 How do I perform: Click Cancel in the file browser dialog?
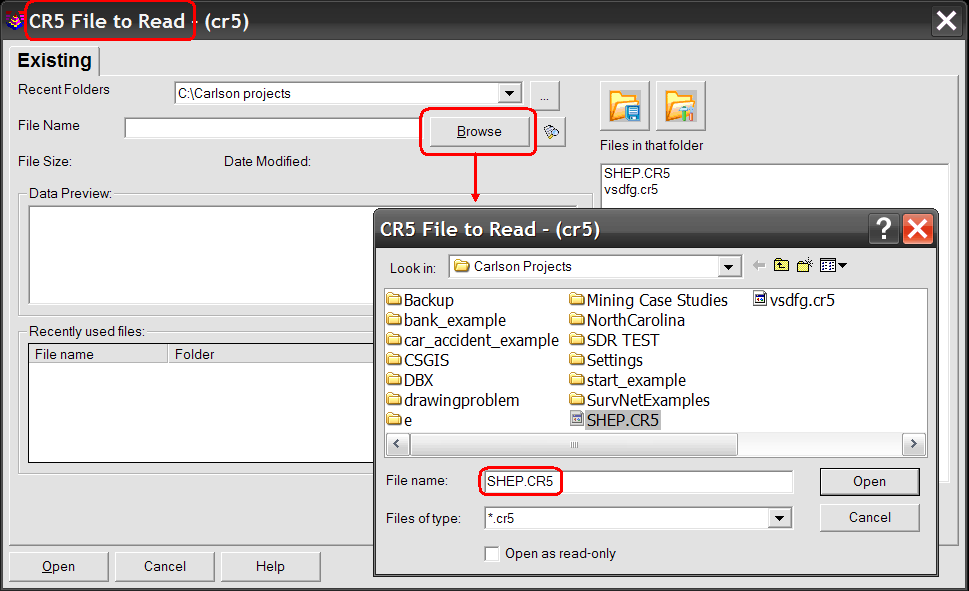tap(870, 517)
